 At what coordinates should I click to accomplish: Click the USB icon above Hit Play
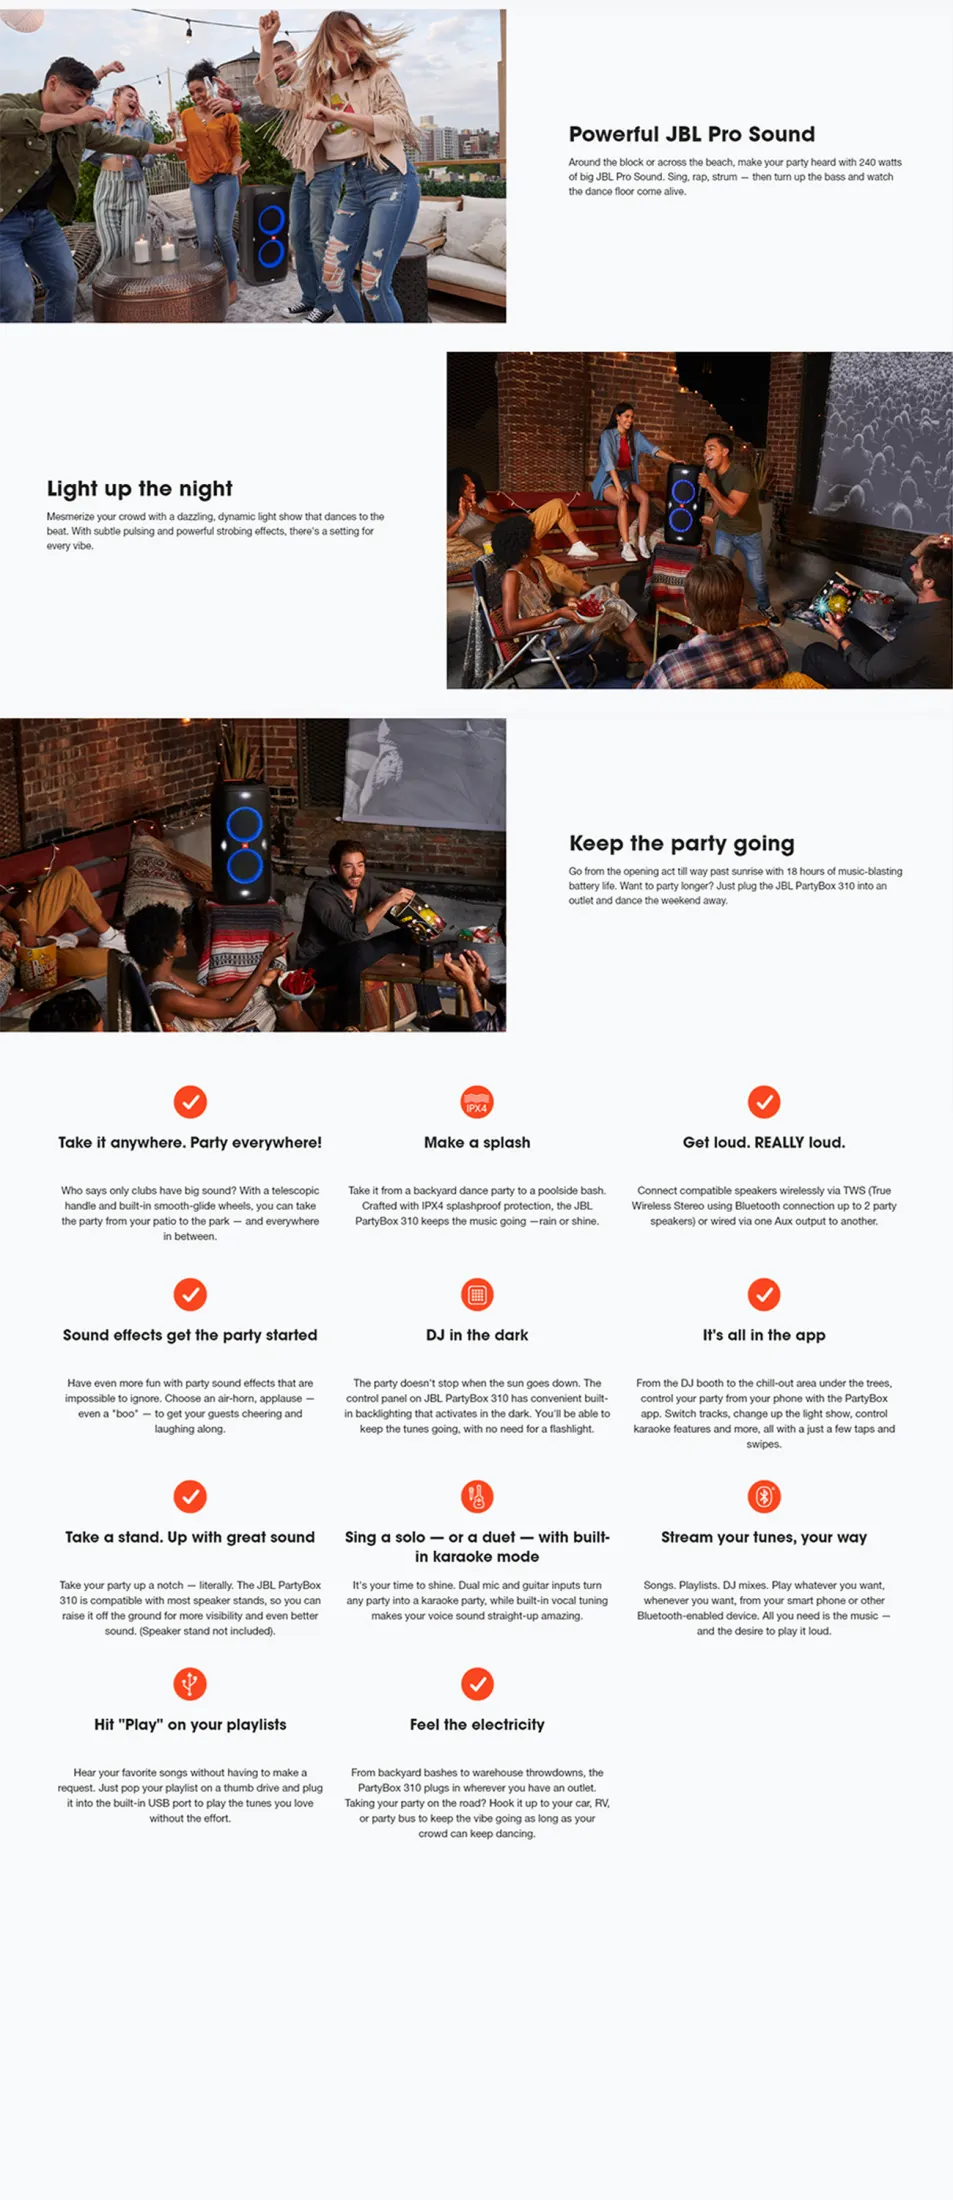[190, 1683]
